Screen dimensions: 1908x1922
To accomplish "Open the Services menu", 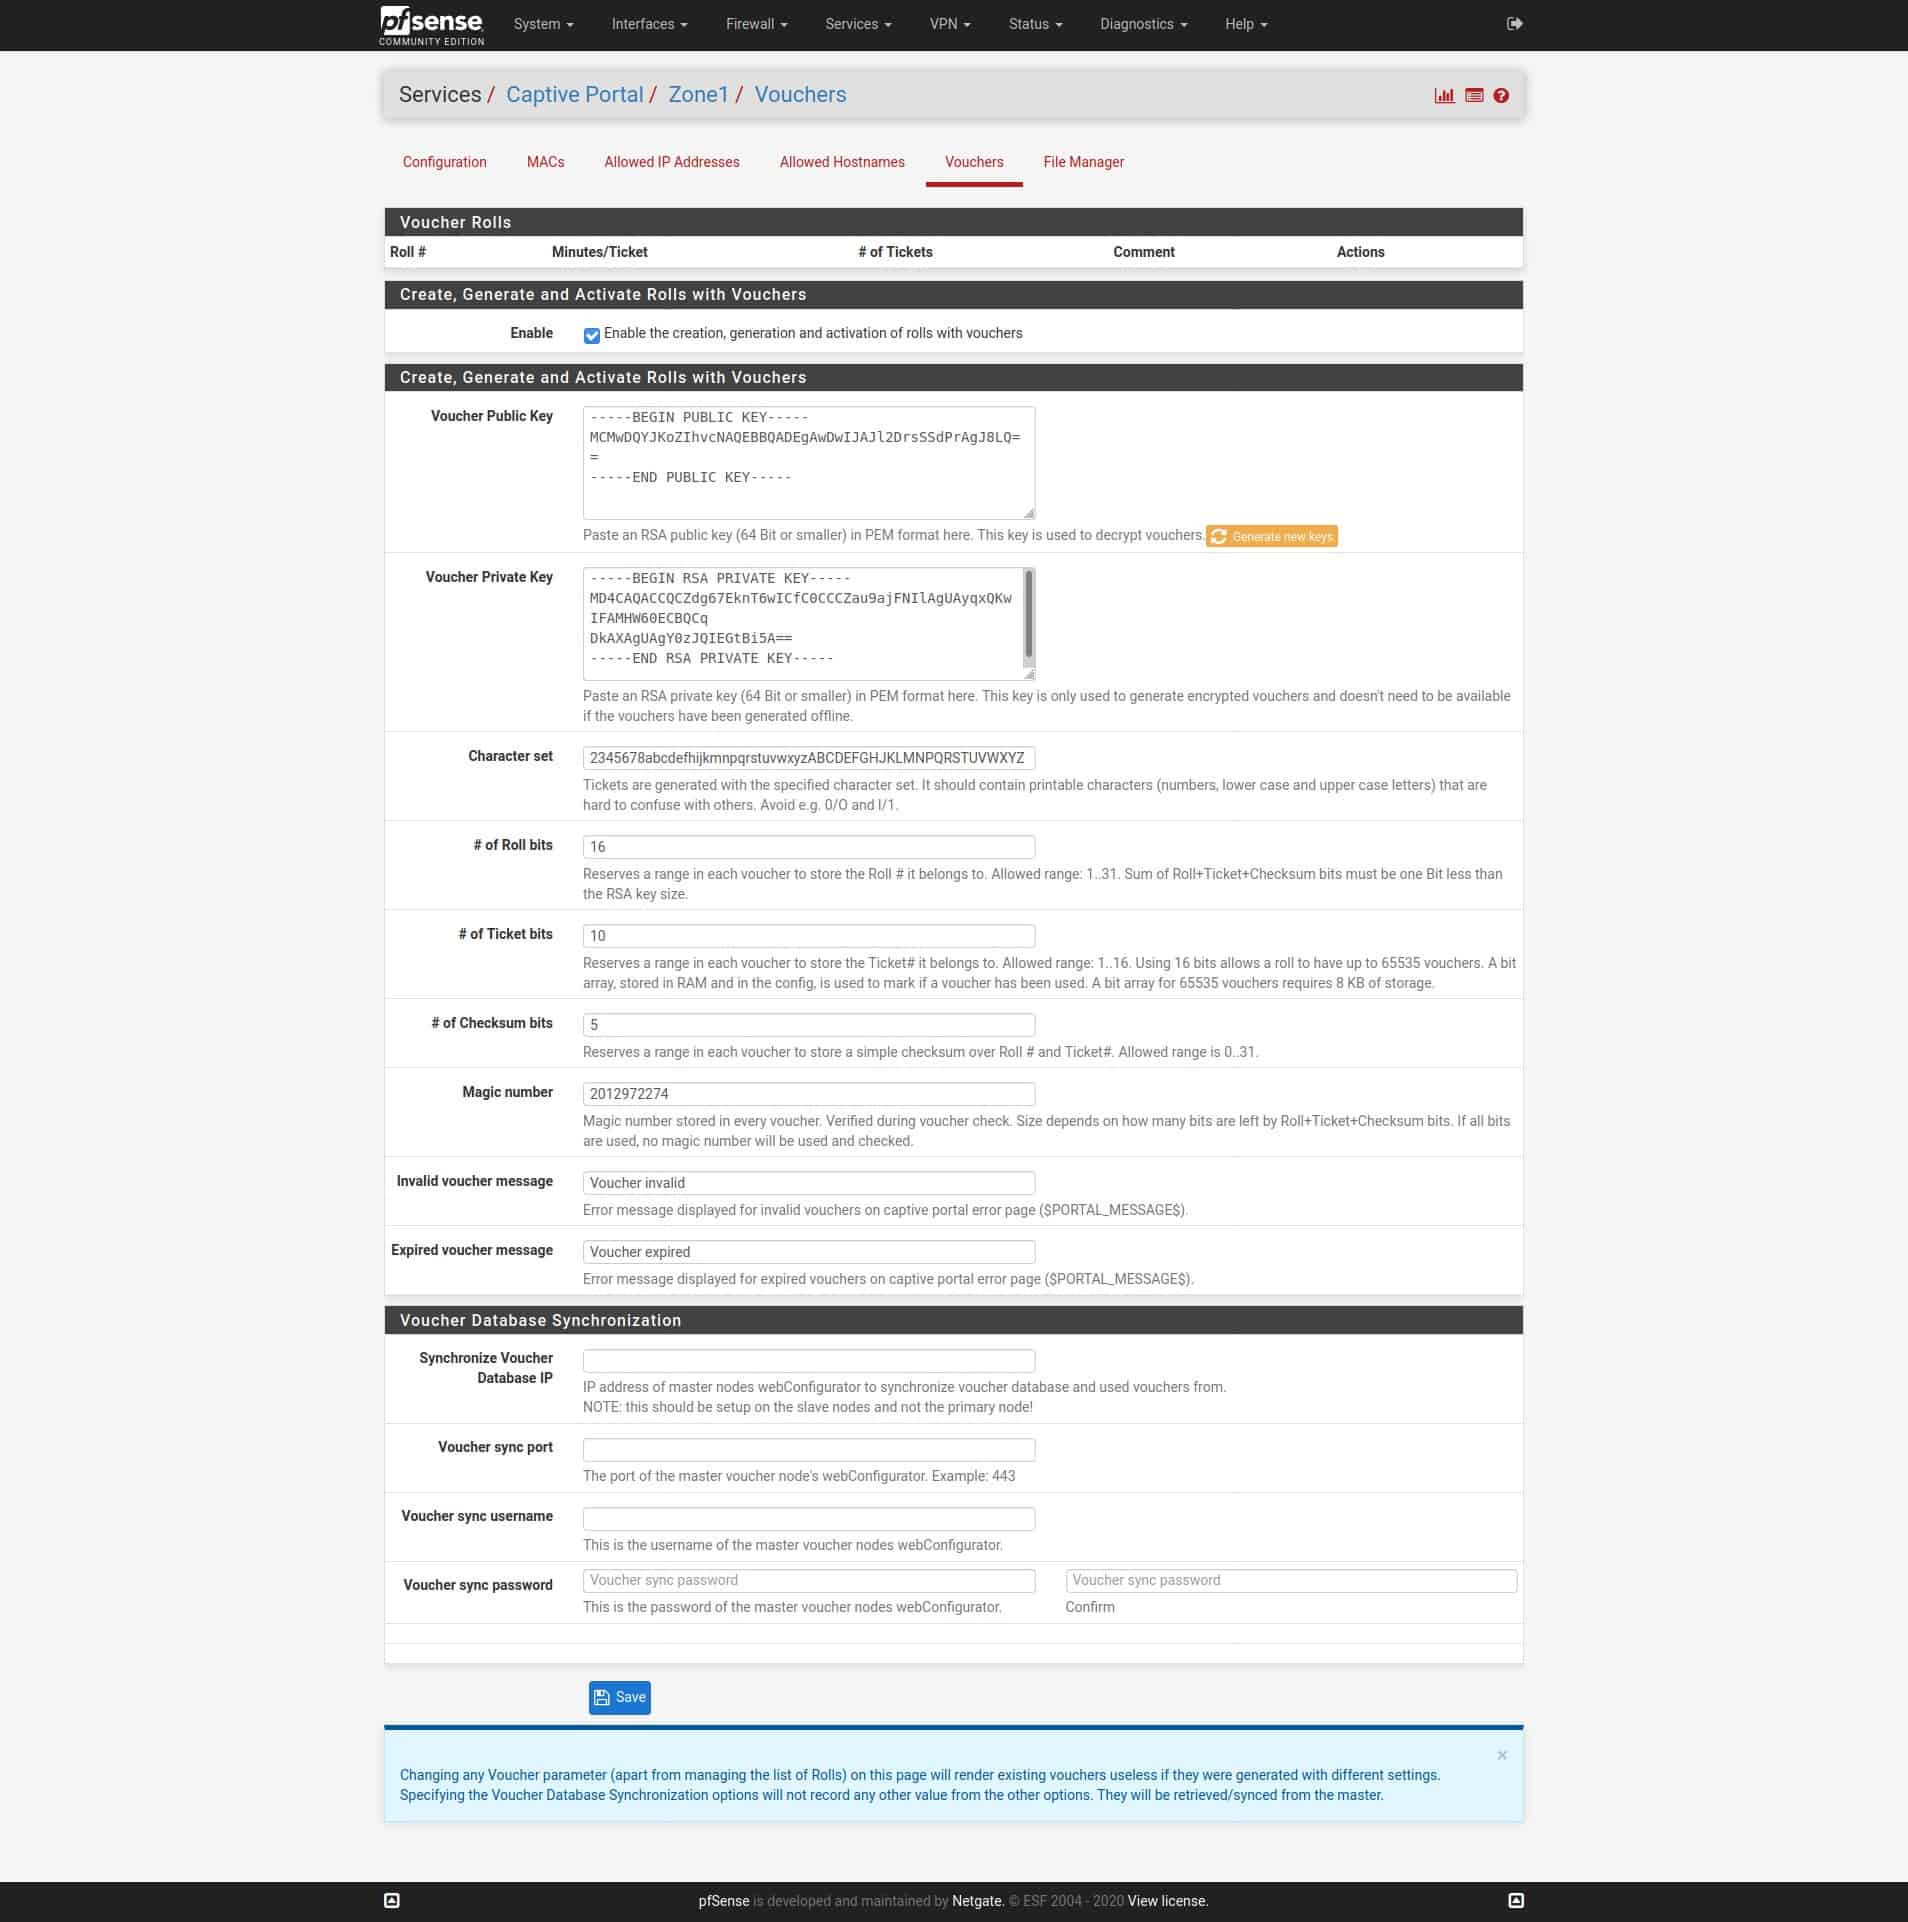I will click(858, 24).
